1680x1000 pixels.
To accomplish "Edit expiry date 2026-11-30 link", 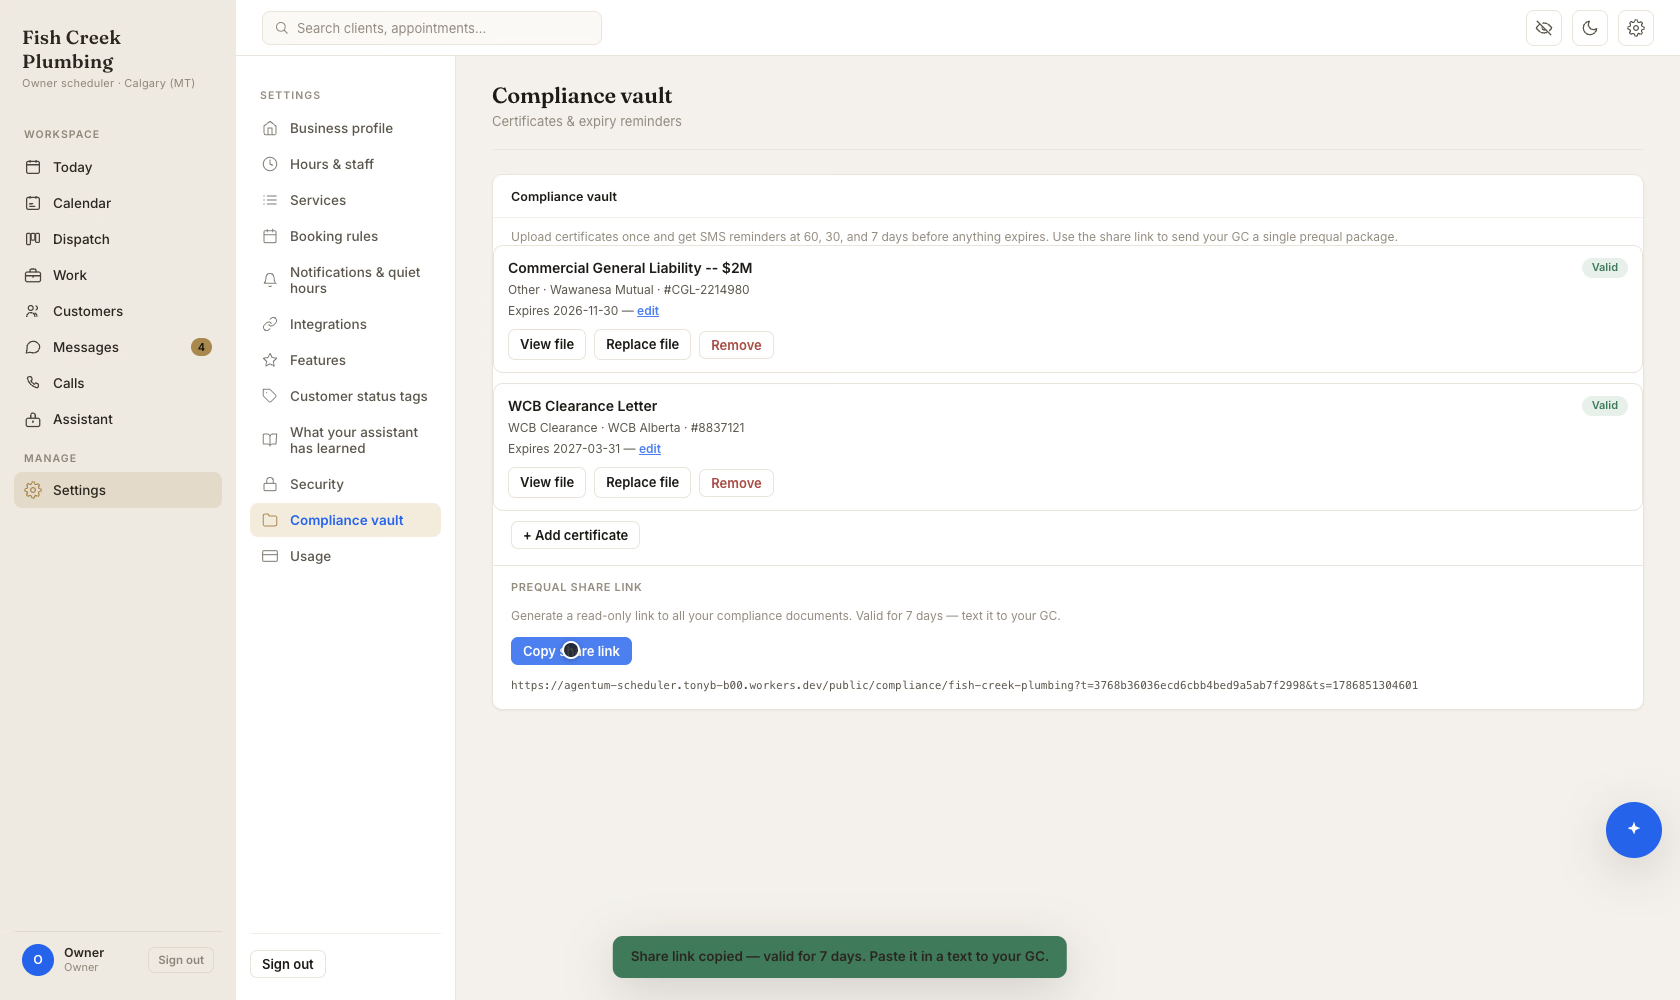I will tap(648, 311).
